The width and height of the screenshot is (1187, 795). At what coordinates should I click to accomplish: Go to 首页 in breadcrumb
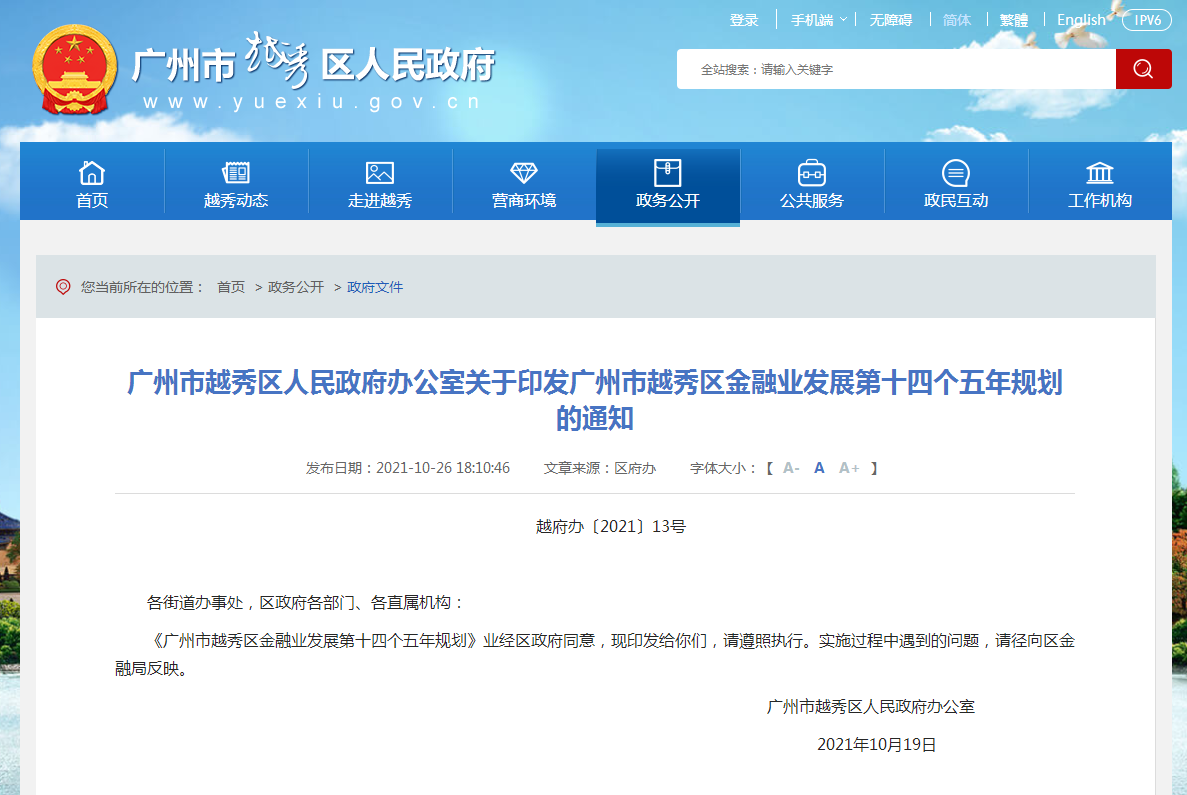pyautogui.click(x=231, y=287)
